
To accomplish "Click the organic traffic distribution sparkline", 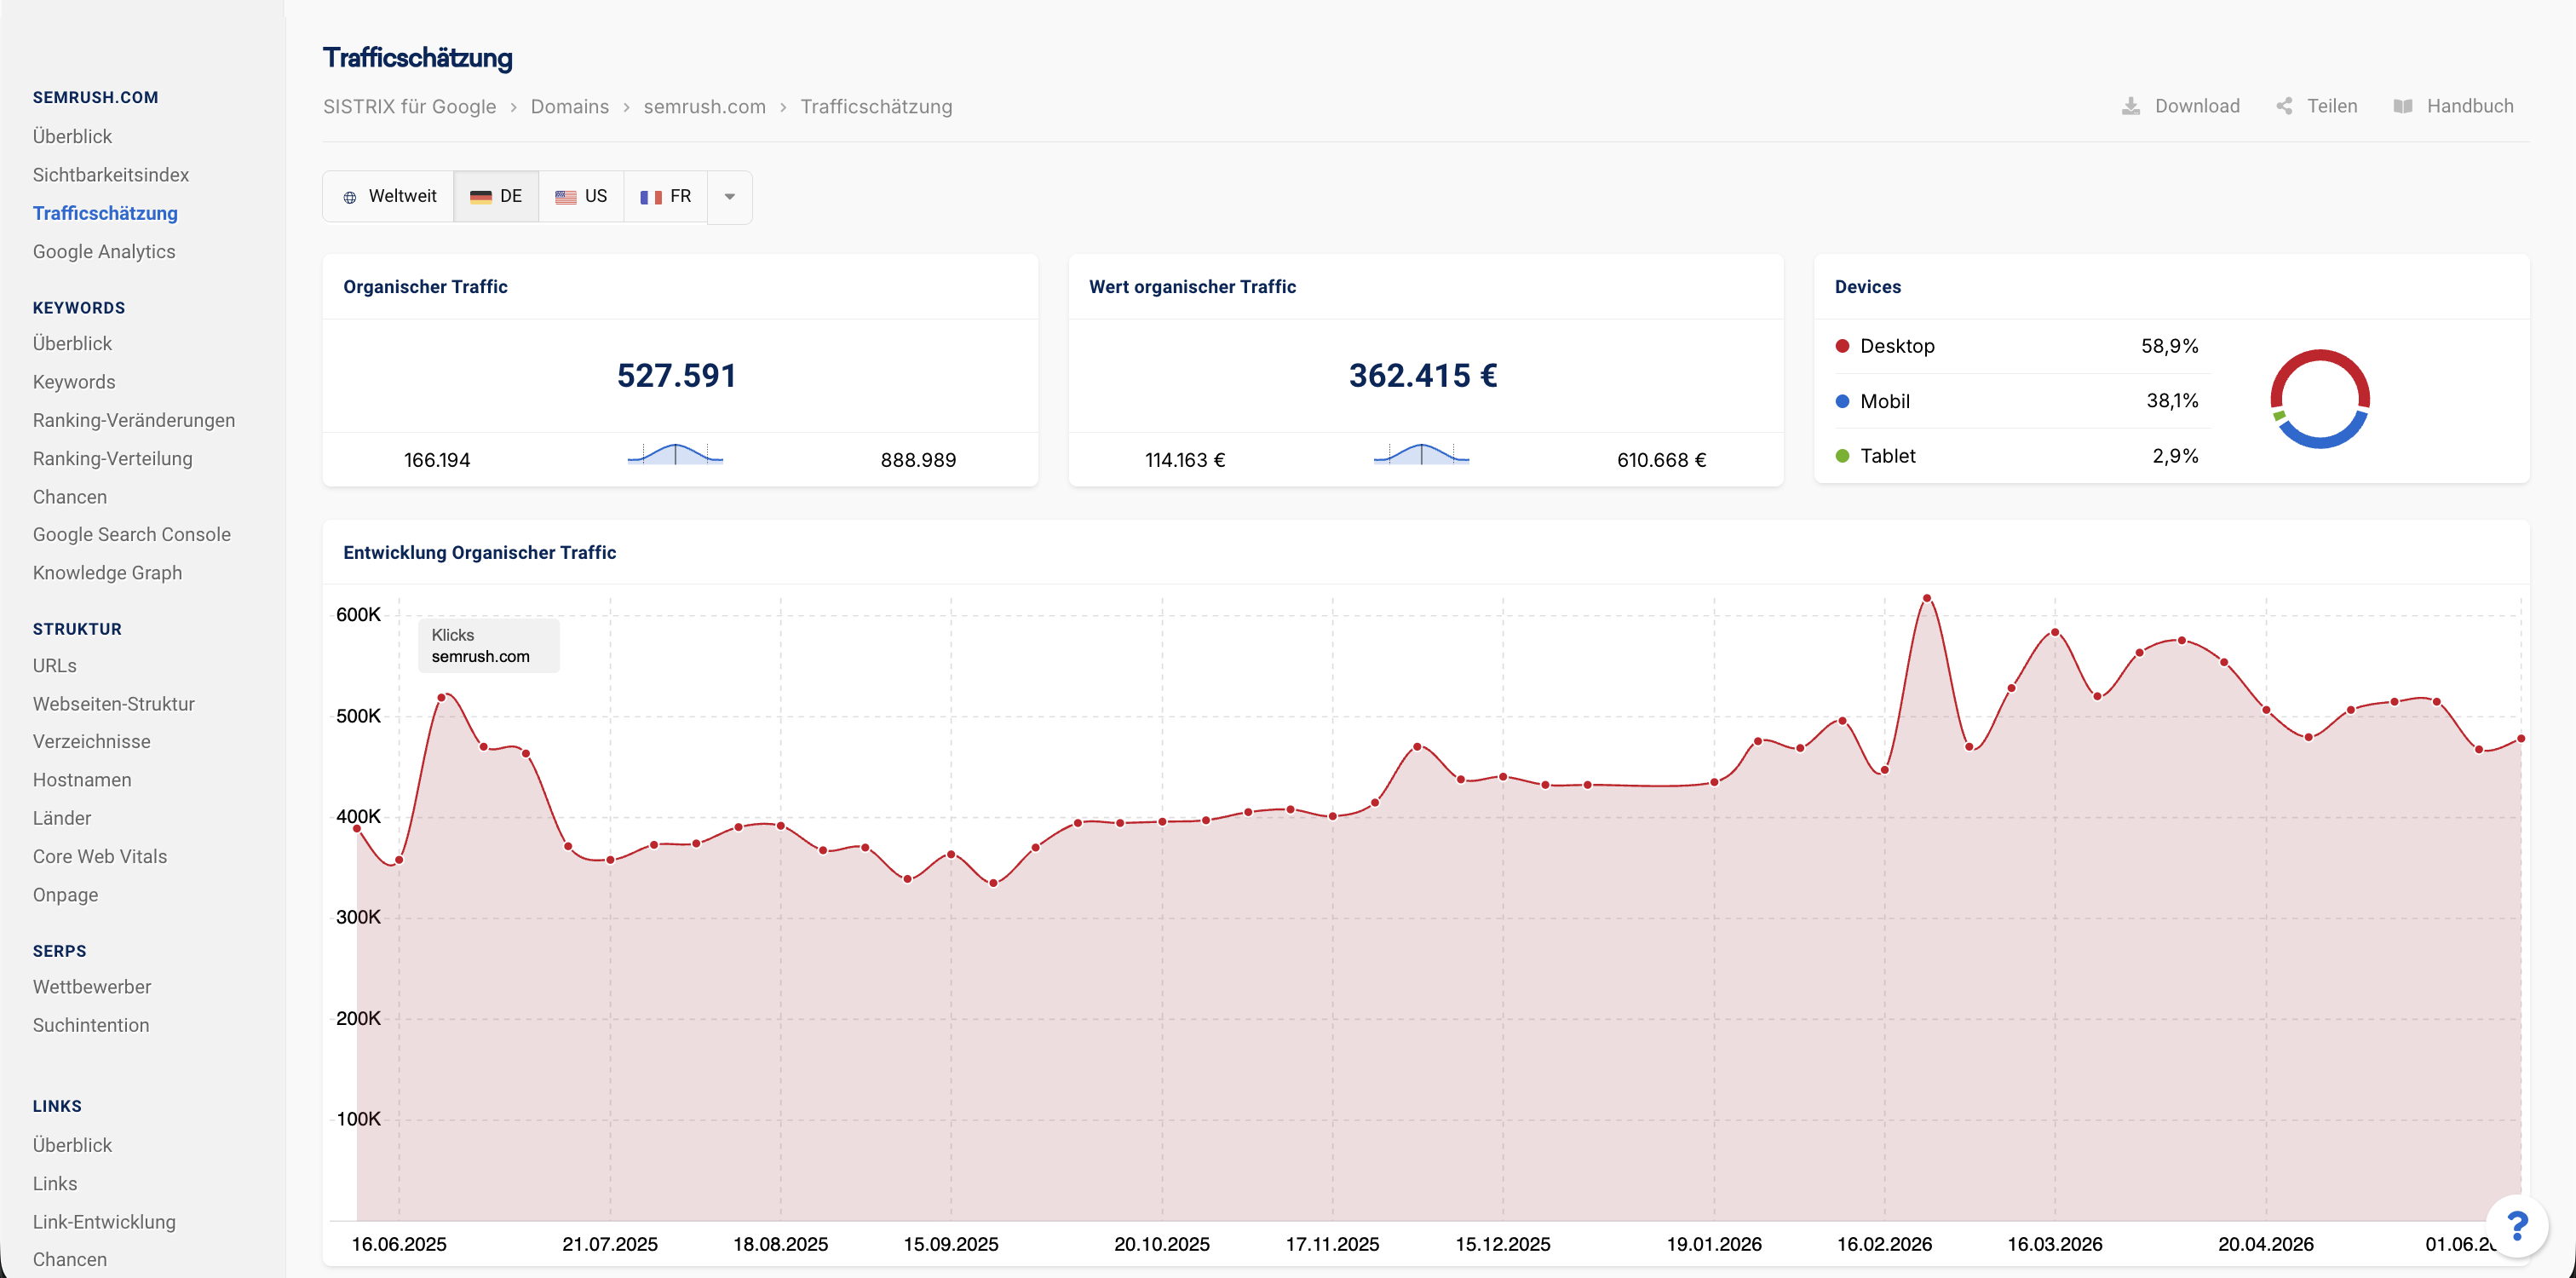I will click(675, 455).
